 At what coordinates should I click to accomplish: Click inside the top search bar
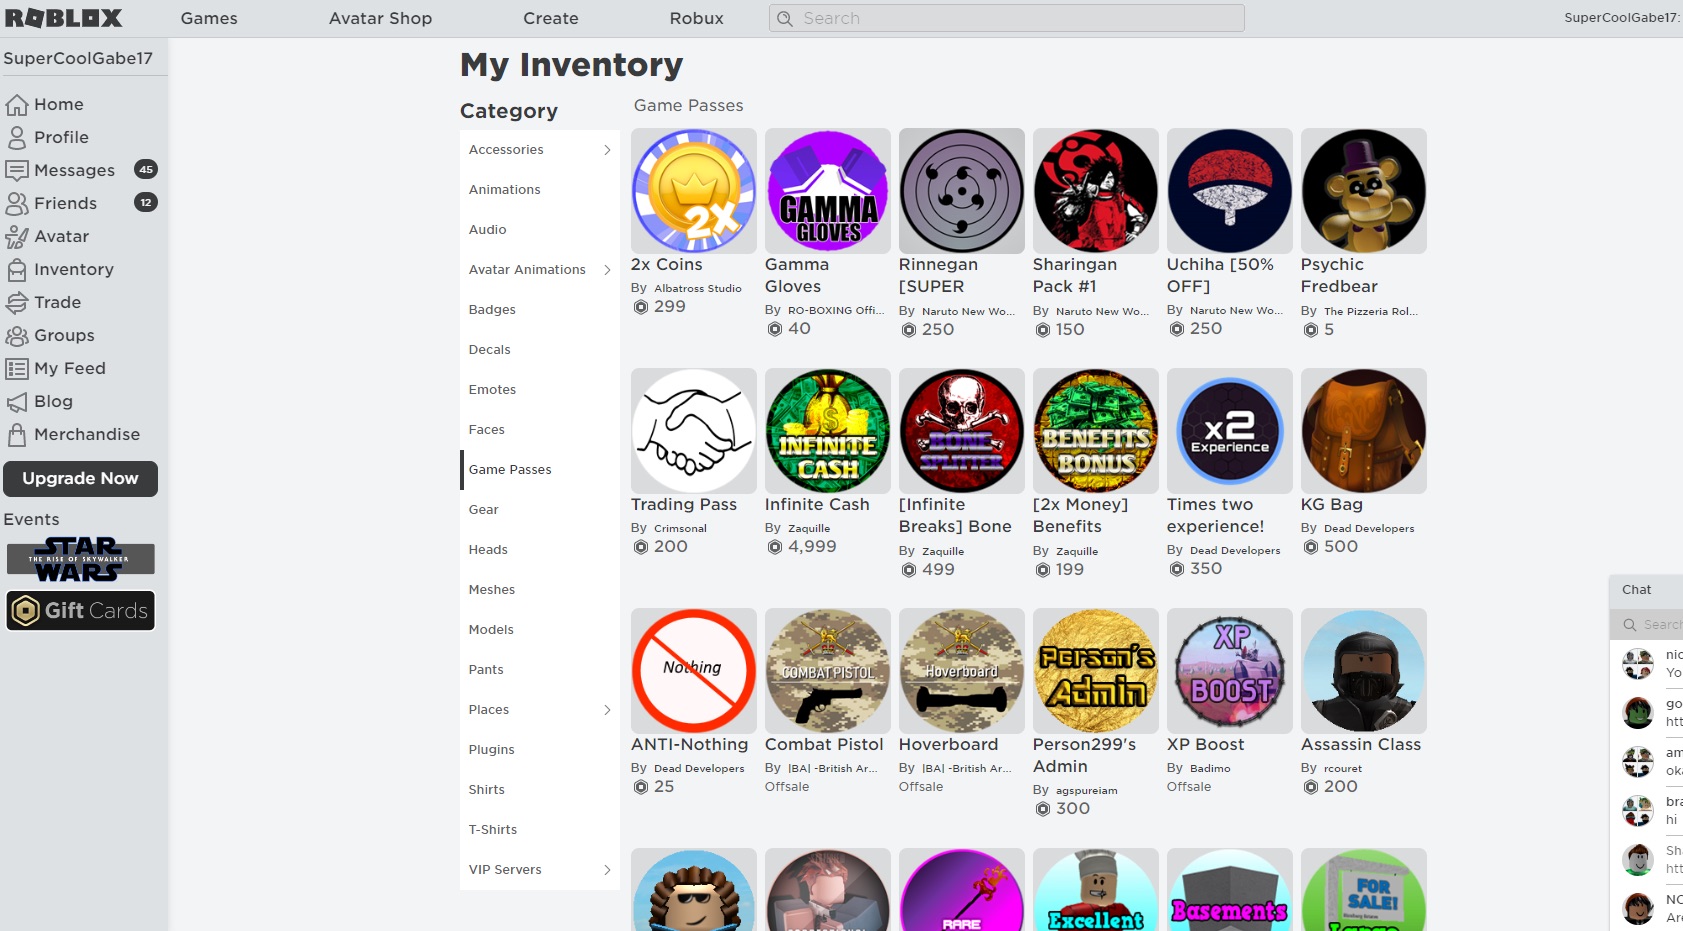click(1004, 18)
